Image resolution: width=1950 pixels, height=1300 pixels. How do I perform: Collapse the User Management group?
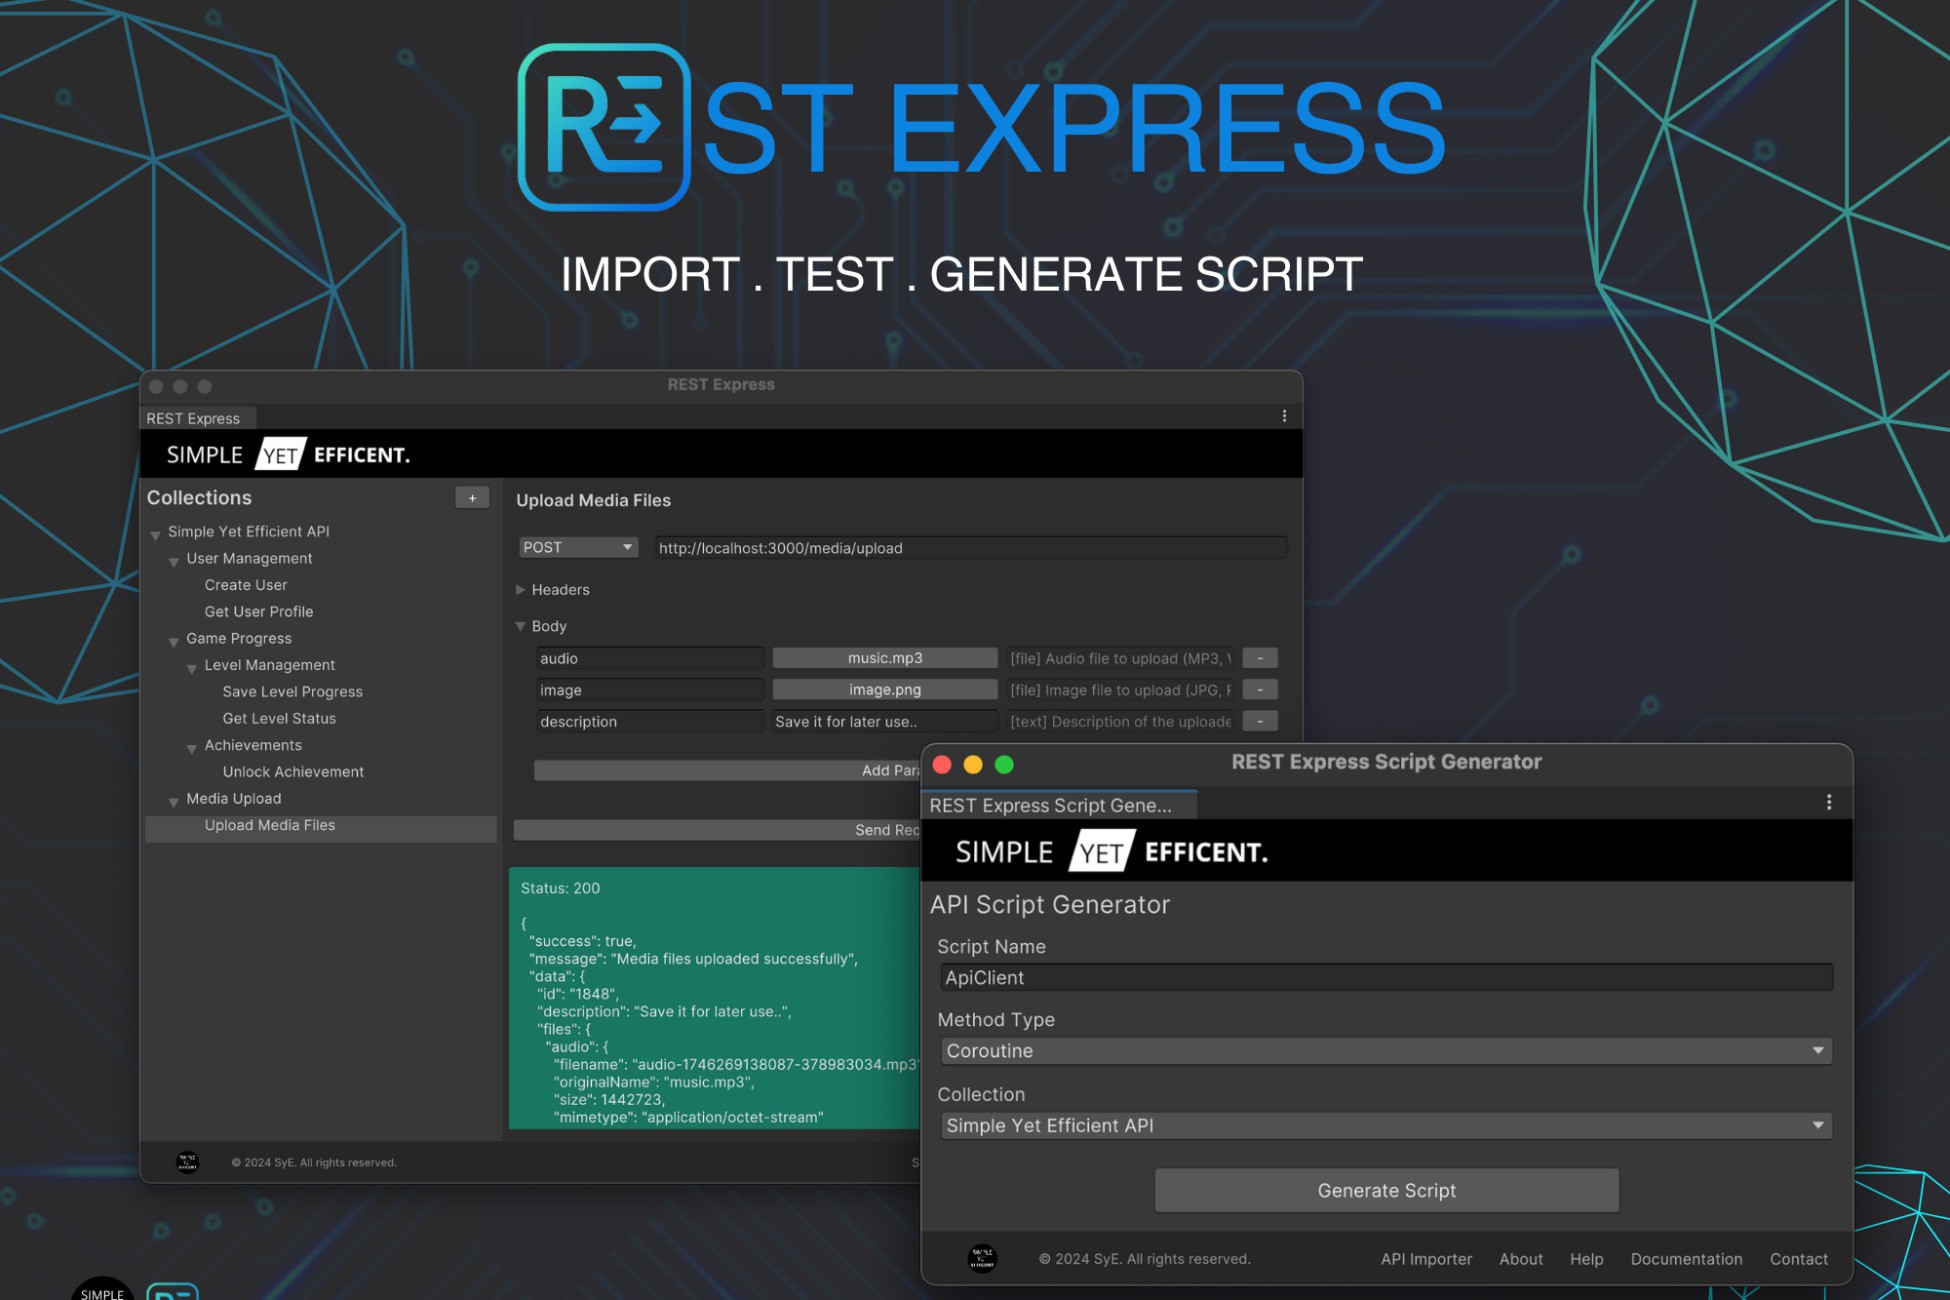point(175,561)
